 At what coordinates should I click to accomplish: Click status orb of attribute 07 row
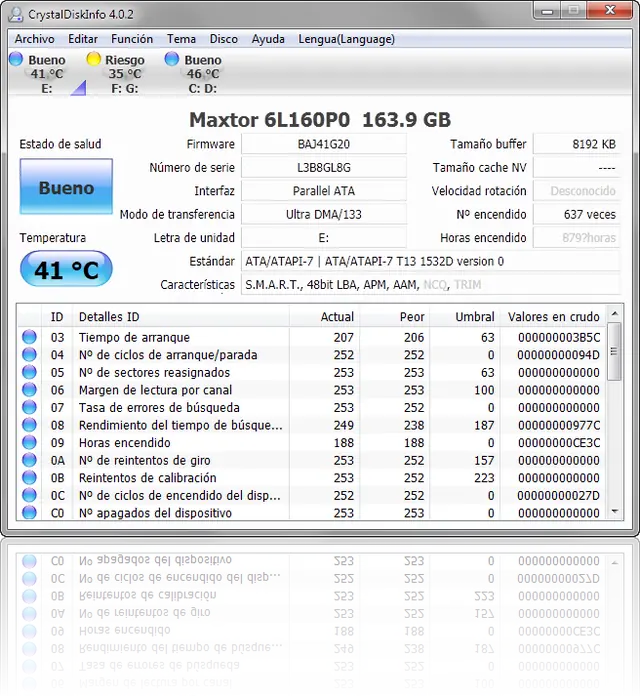pyautogui.click(x=29, y=407)
